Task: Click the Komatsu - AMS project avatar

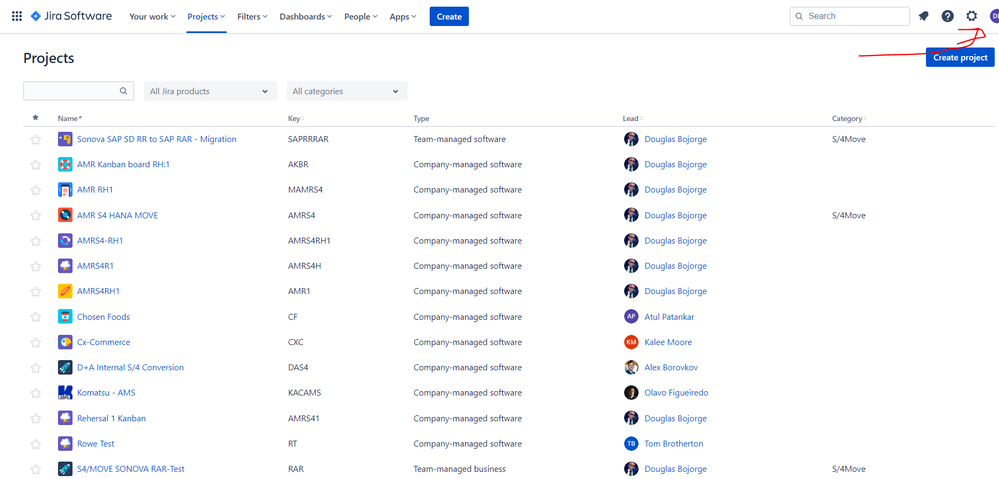Action: tap(64, 393)
